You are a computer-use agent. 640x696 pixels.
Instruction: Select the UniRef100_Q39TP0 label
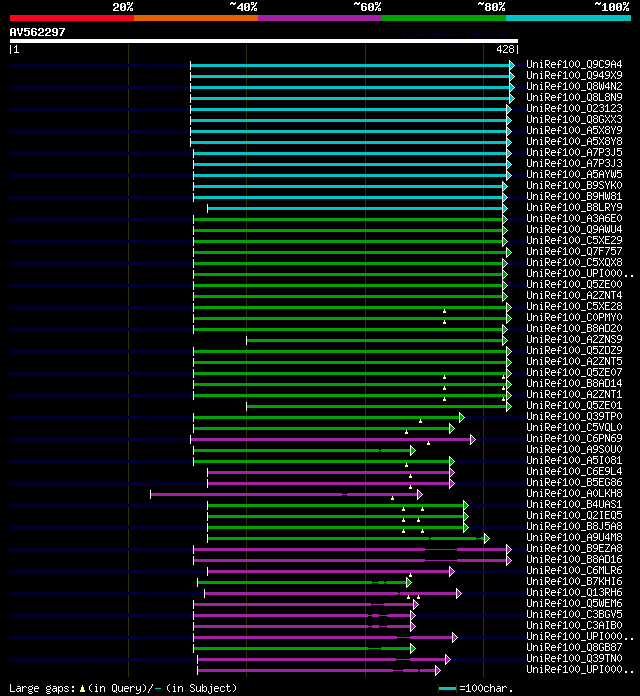(x=574, y=416)
